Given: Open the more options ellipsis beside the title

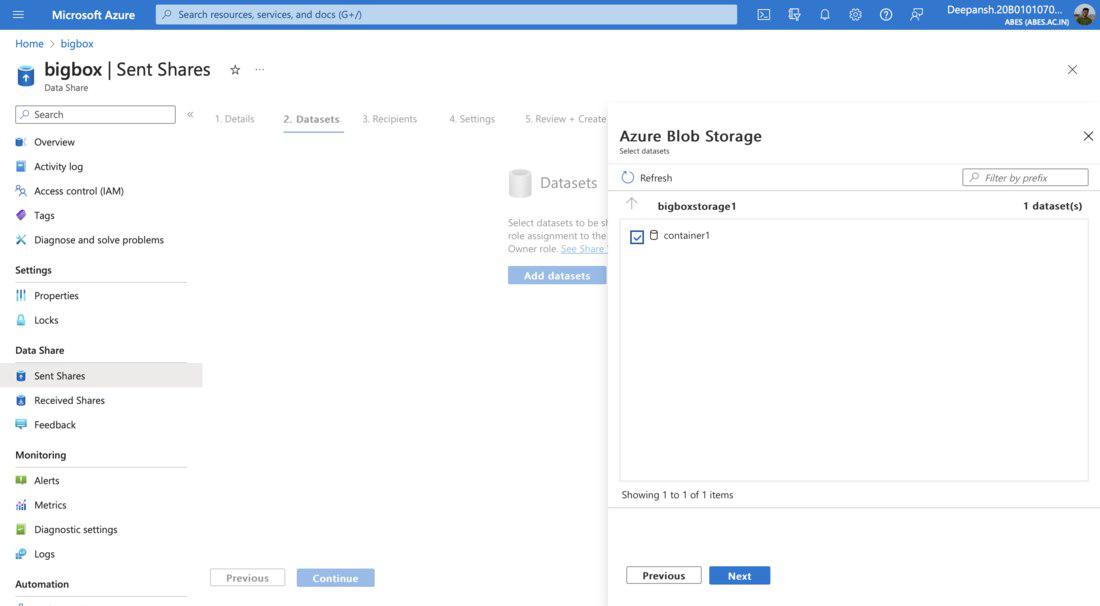Looking at the screenshot, I should pos(260,70).
